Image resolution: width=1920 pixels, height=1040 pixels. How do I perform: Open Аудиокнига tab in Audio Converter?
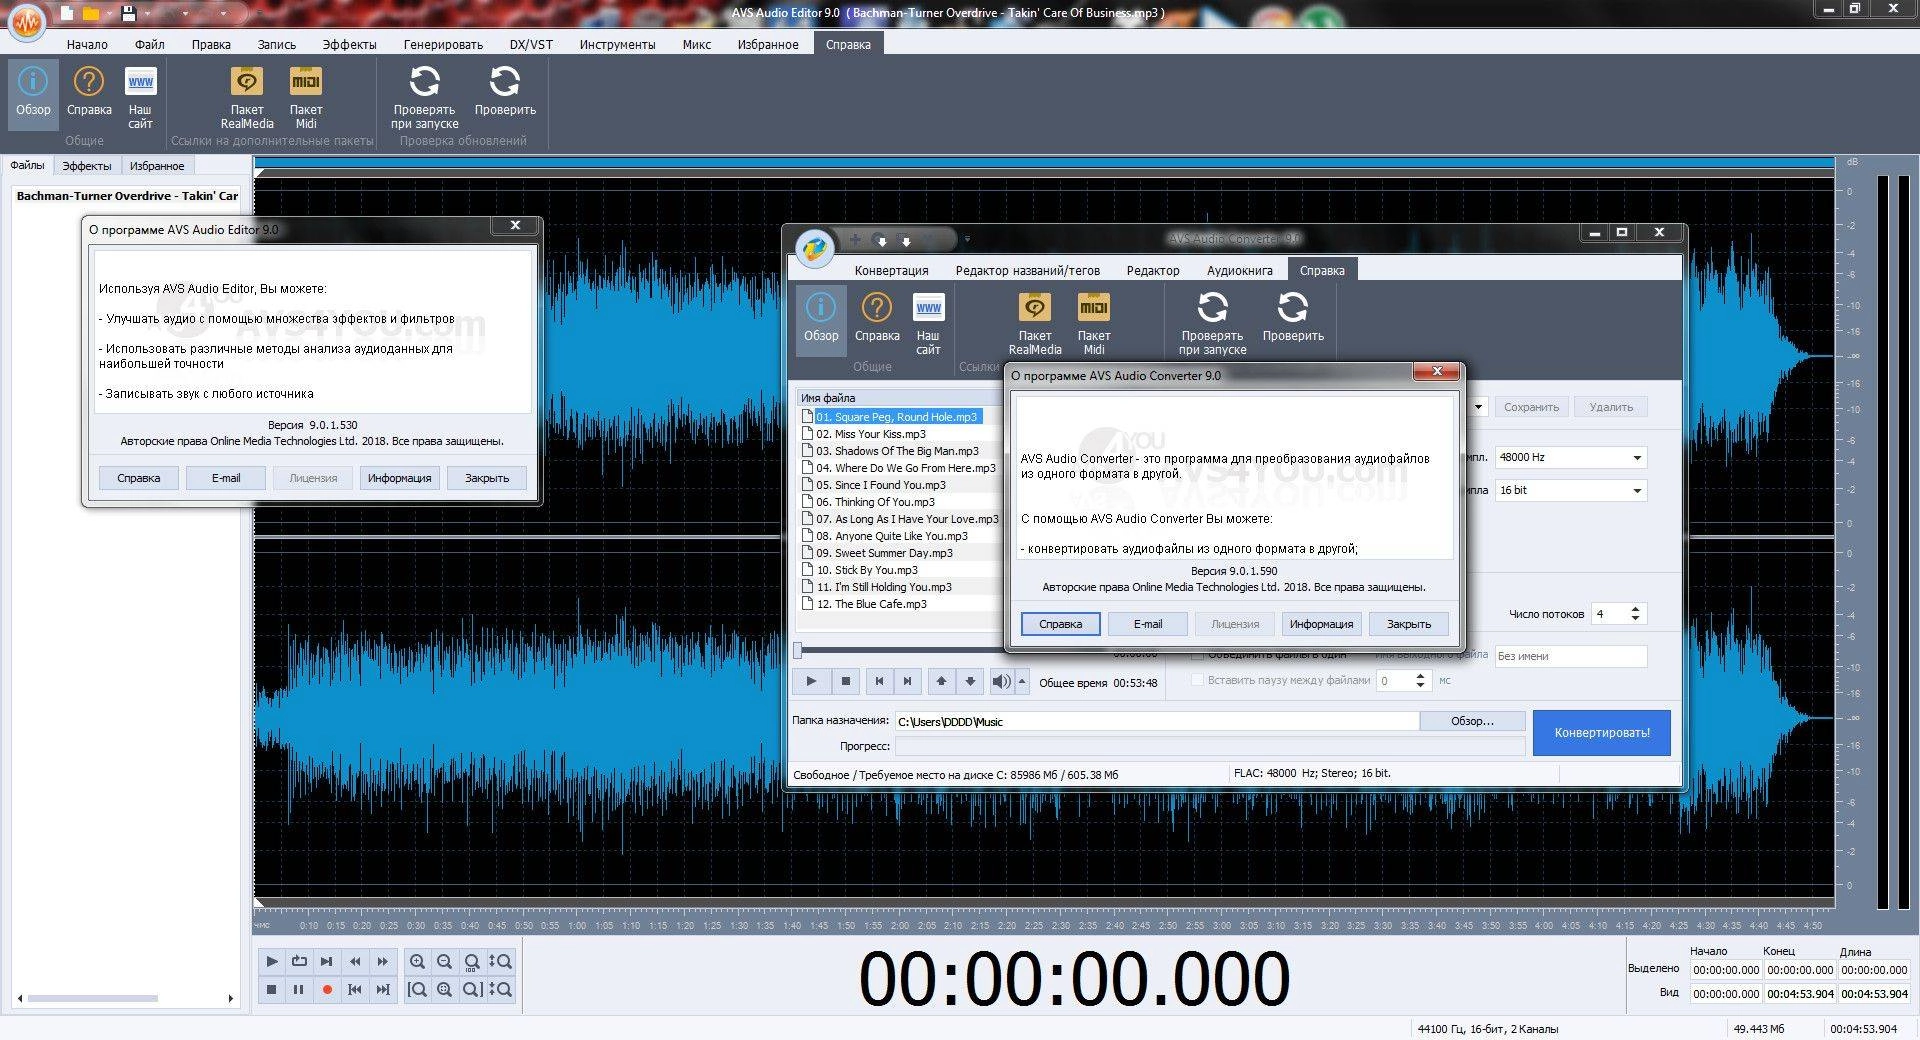[x=1239, y=270]
